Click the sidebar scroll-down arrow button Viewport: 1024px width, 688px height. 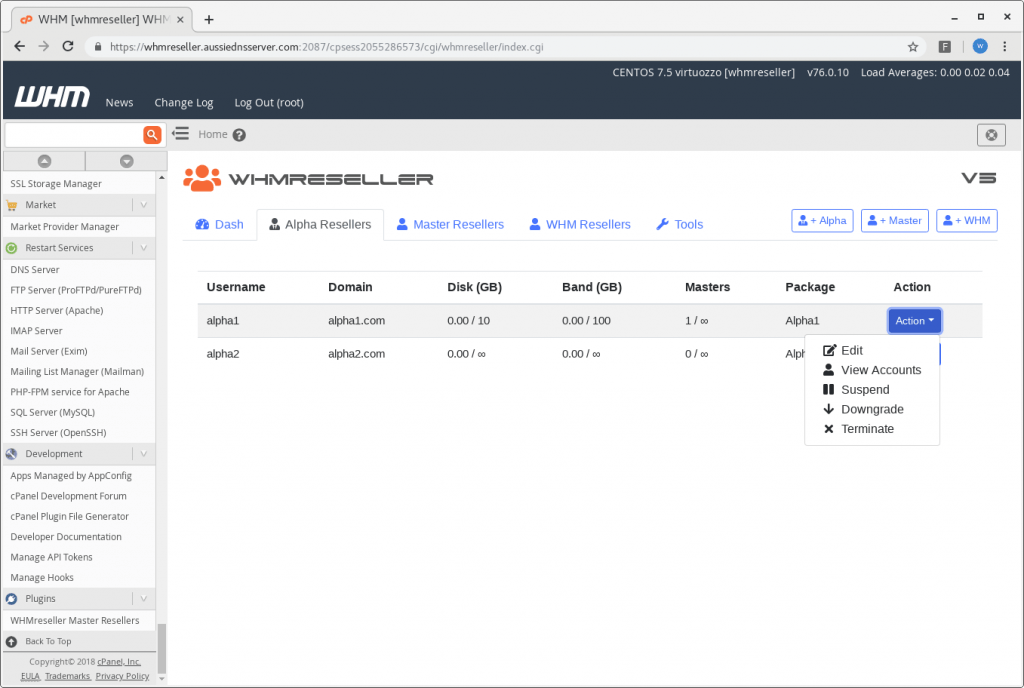[126, 161]
